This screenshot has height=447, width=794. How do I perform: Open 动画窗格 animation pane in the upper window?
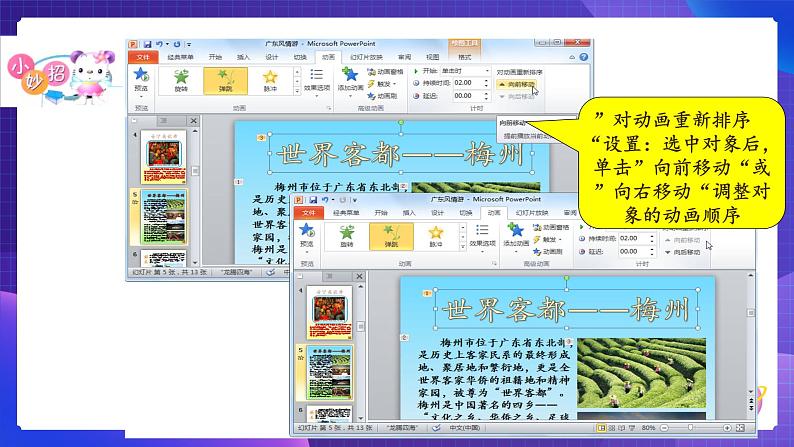pos(385,72)
